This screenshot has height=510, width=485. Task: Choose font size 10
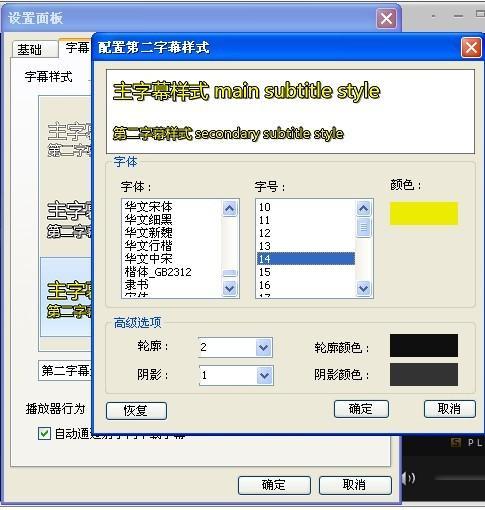pyautogui.click(x=265, y=207)
